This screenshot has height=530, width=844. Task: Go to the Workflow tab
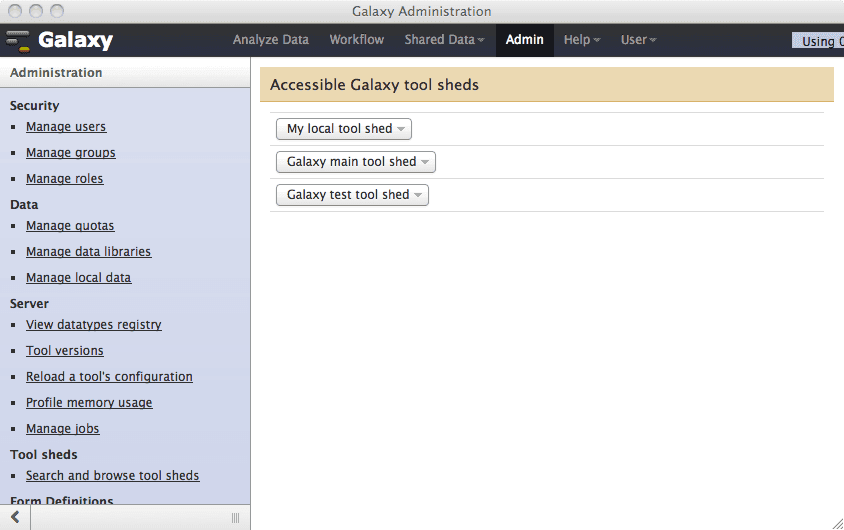point(357,40)
